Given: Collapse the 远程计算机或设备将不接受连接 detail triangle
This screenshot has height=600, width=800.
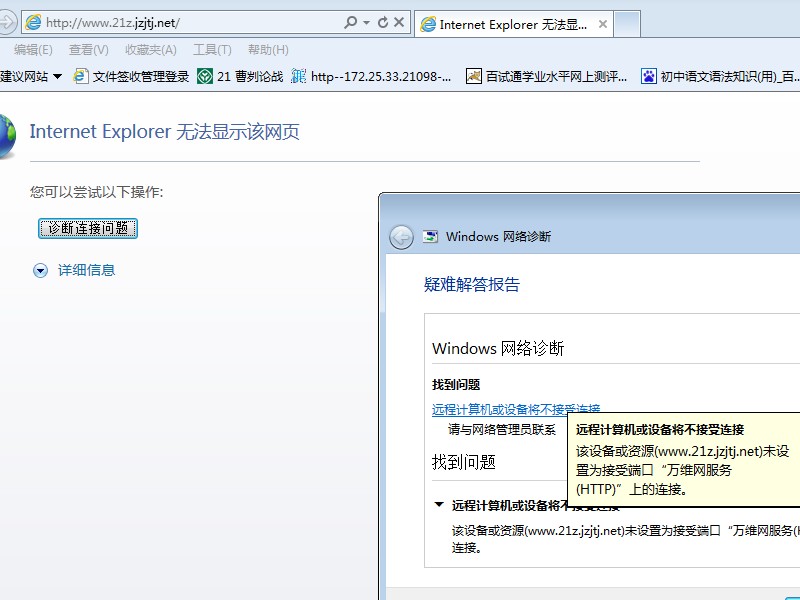Looking at the screenshot, I should (439, 506).
